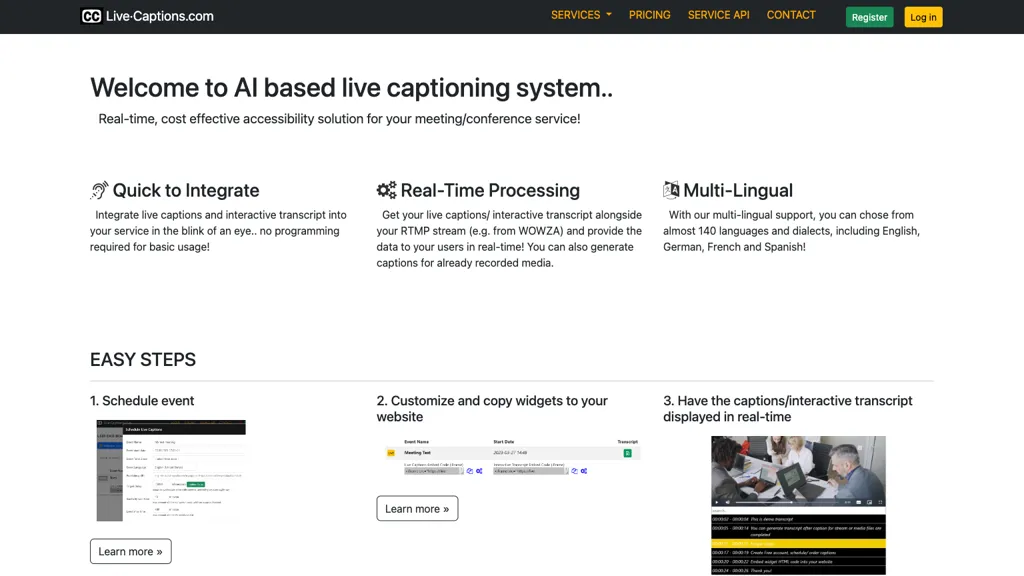
Task: Click the CC logo icon in the navbar
Action: (x=91, y=16)
